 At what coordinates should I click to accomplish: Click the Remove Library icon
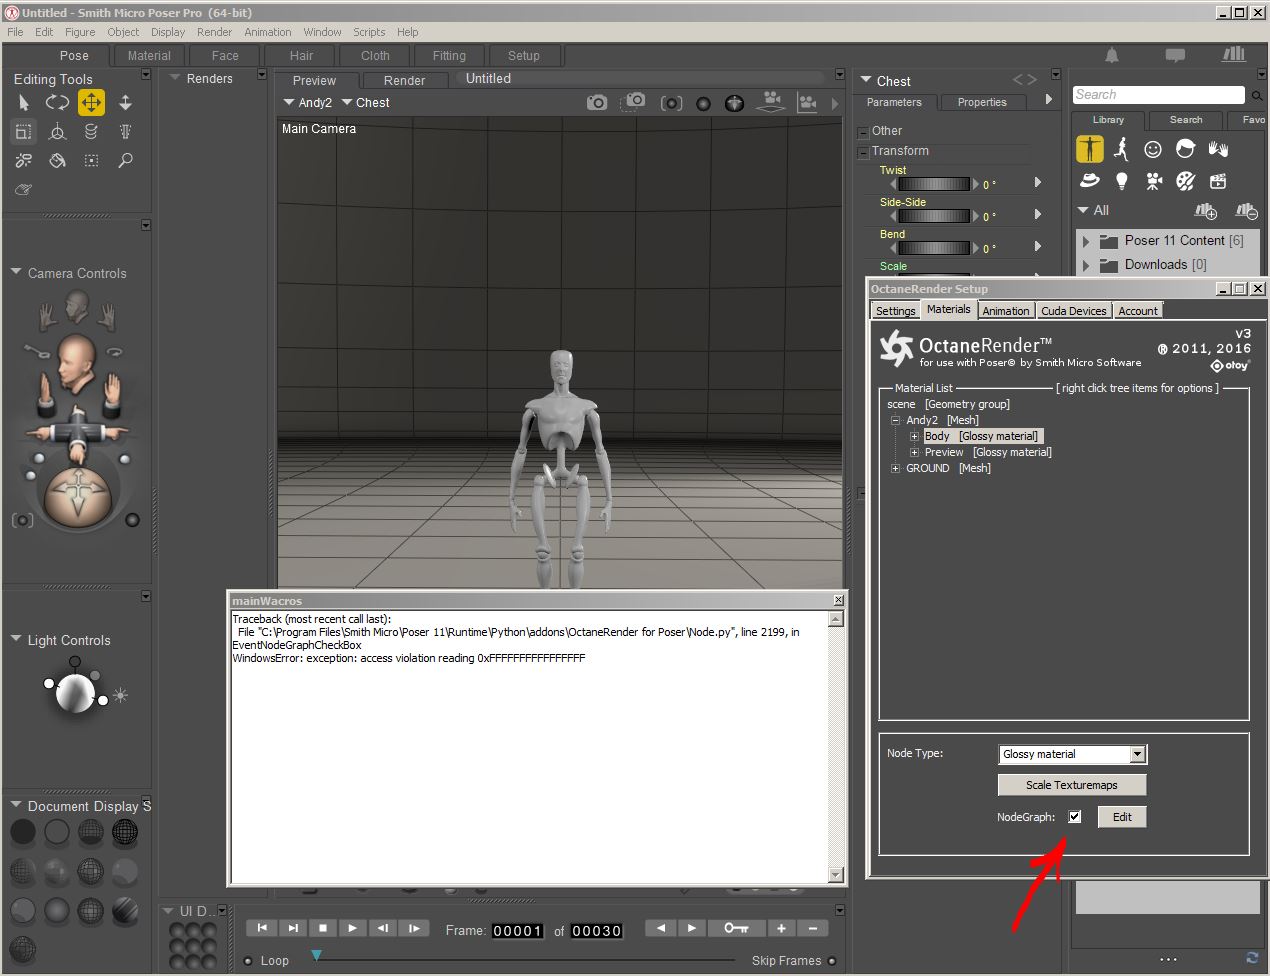[1246, 211]
